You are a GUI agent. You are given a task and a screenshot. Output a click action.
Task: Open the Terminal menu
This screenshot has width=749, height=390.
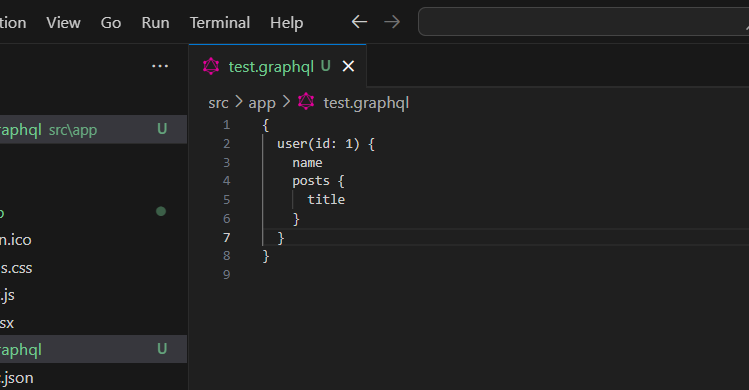coord(220,22)
